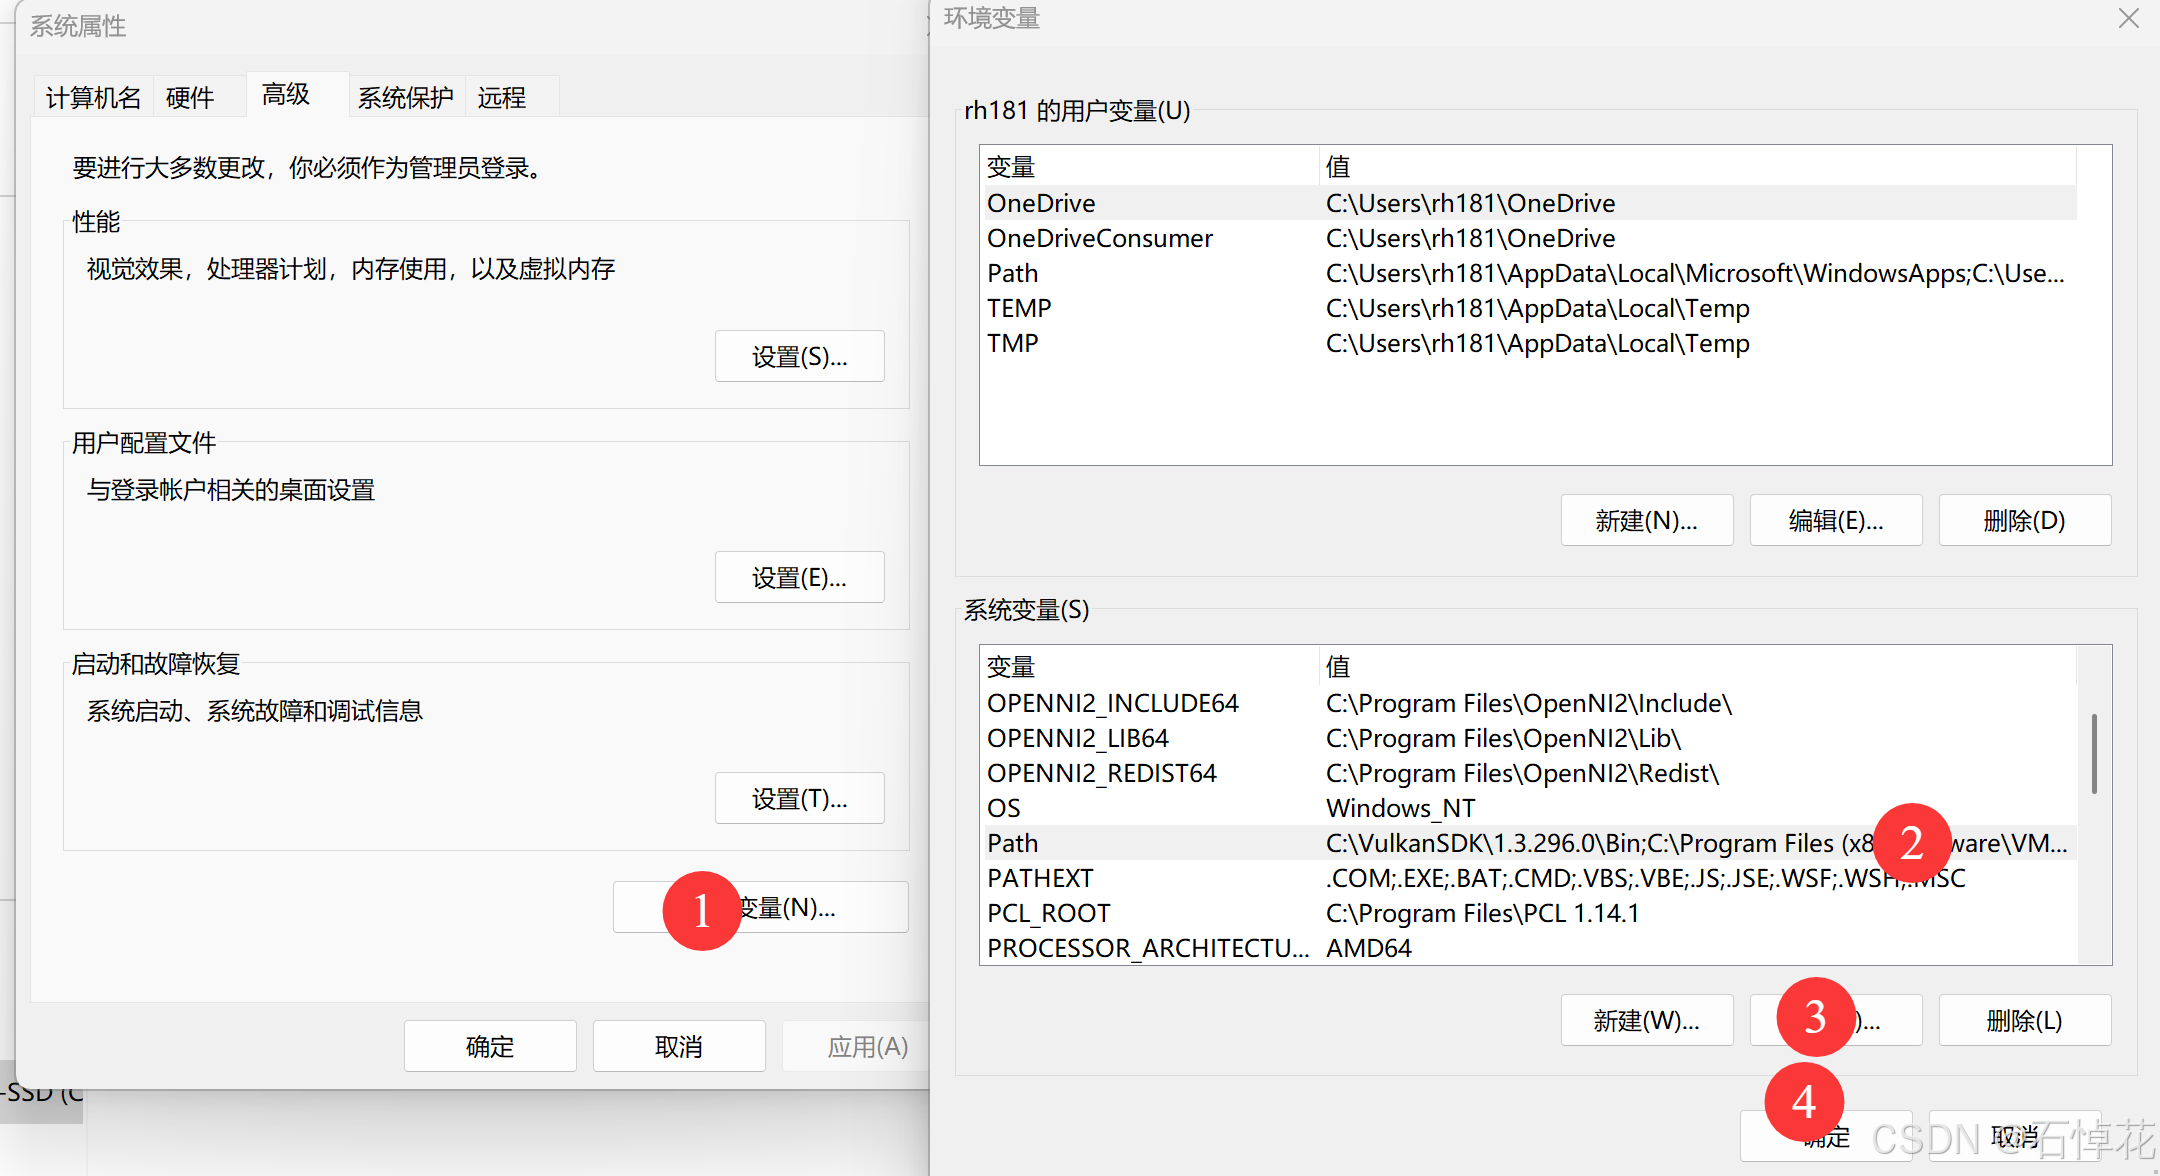Screen dimensions: 2160x1176
Task: Click 删除(D) under user variables
Action: click(2024, 520)
